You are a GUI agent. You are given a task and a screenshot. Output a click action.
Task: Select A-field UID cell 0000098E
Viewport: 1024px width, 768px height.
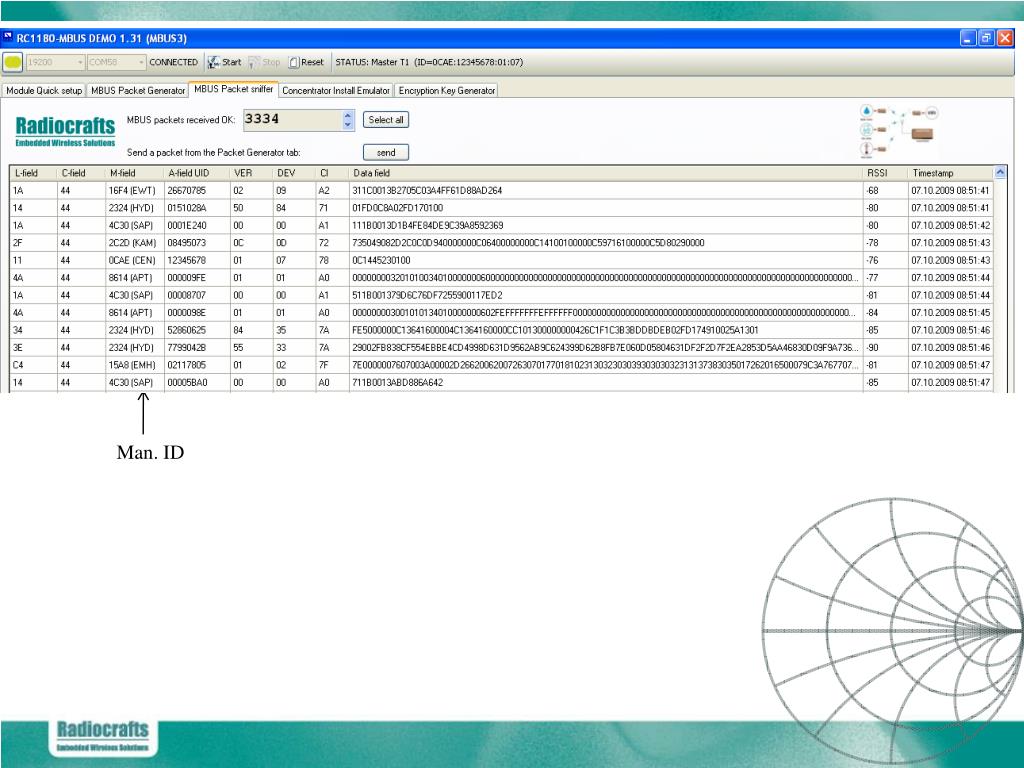point(197,313)
